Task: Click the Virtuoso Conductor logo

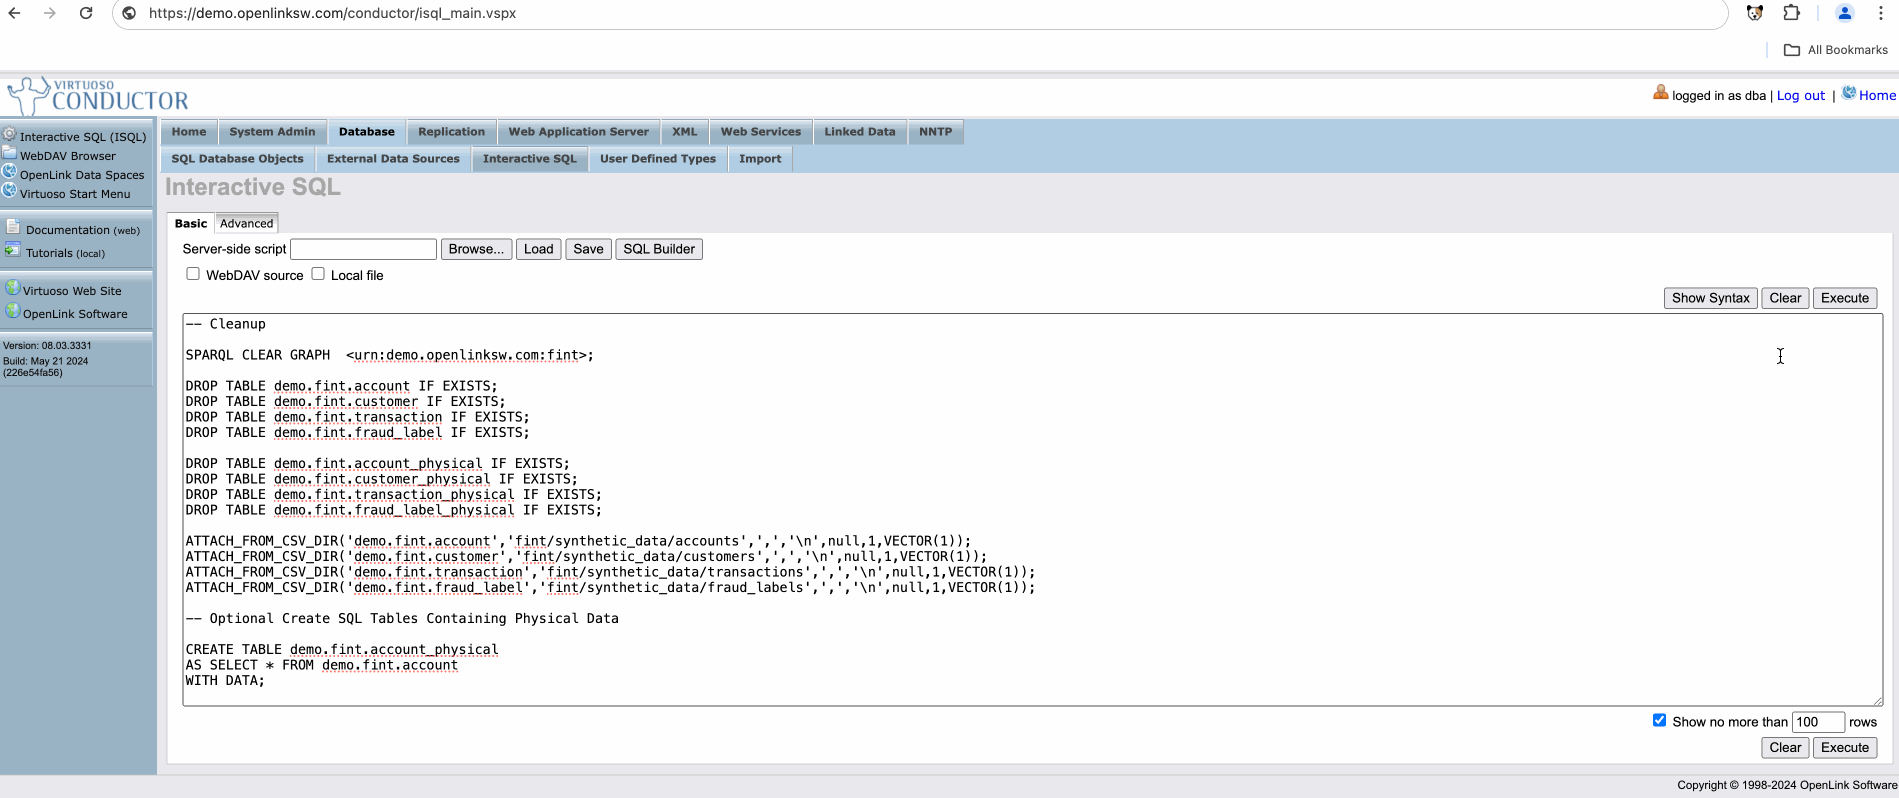Action: [x=98, y=96]
